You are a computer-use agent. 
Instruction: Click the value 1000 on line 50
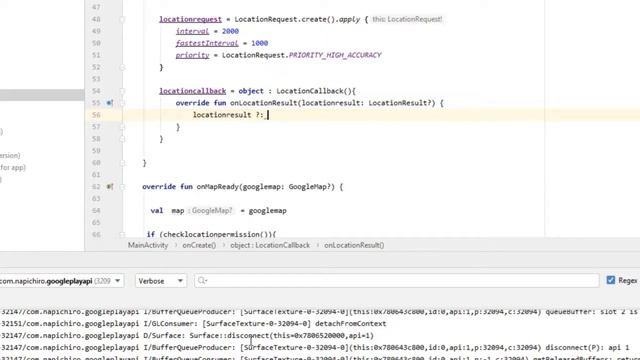pos(260,43)
